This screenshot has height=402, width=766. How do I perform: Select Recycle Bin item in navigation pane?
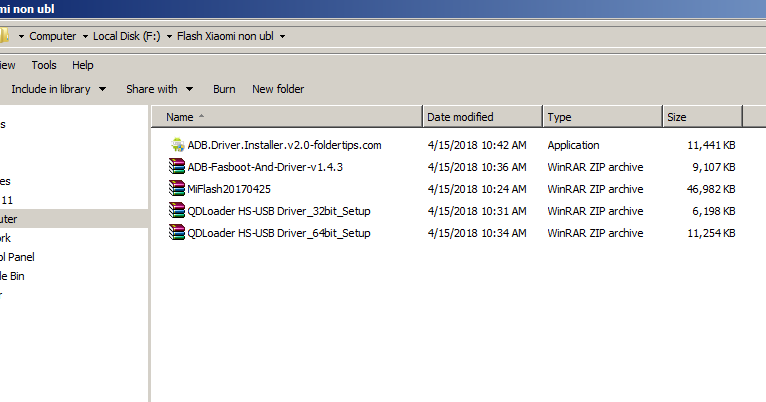point(12,276)
